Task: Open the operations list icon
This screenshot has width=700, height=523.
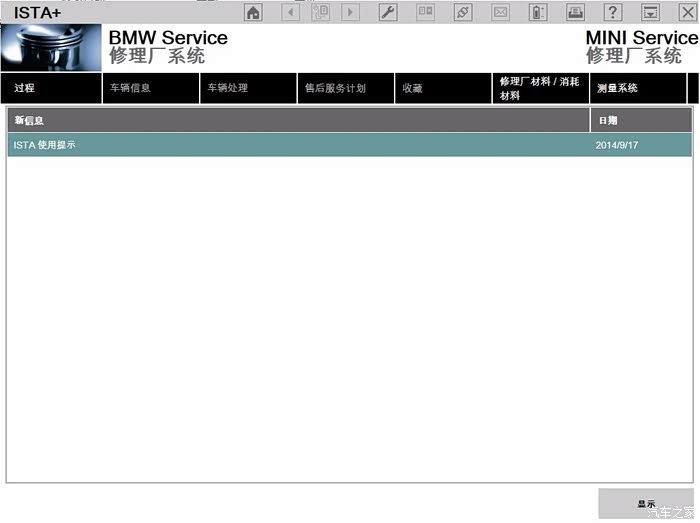Action: 321,12
